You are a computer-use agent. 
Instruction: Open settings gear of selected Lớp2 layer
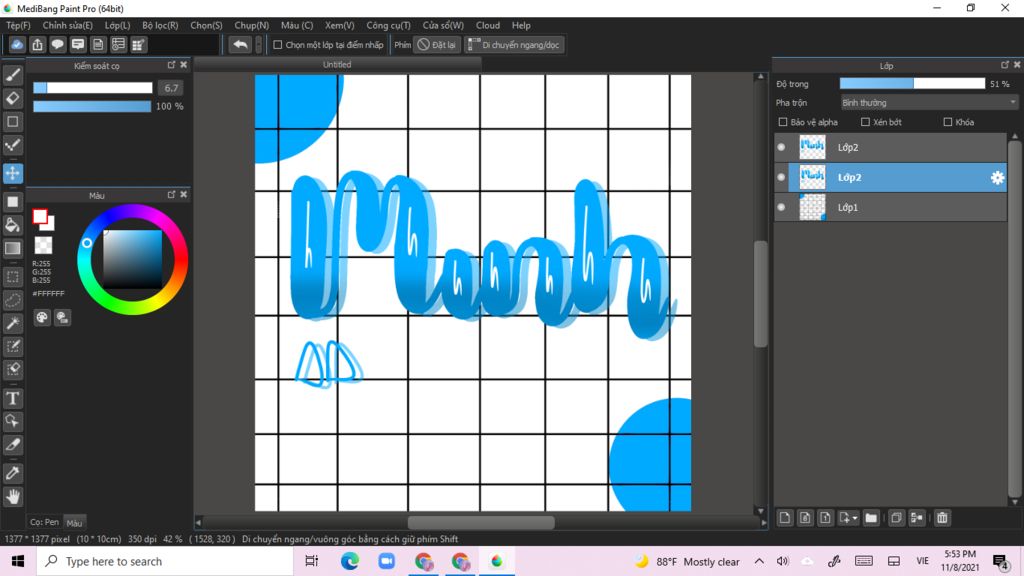coord(997,178)
